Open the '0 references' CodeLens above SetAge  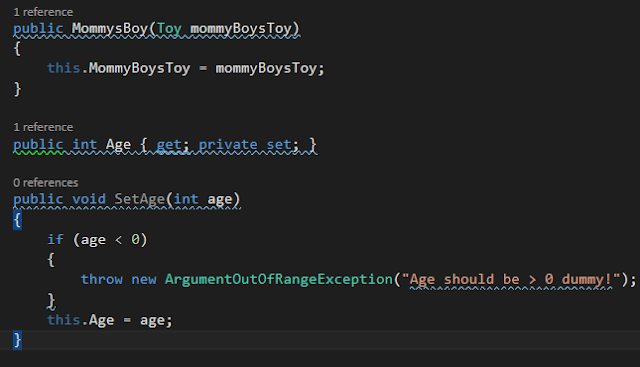[45, 182]
